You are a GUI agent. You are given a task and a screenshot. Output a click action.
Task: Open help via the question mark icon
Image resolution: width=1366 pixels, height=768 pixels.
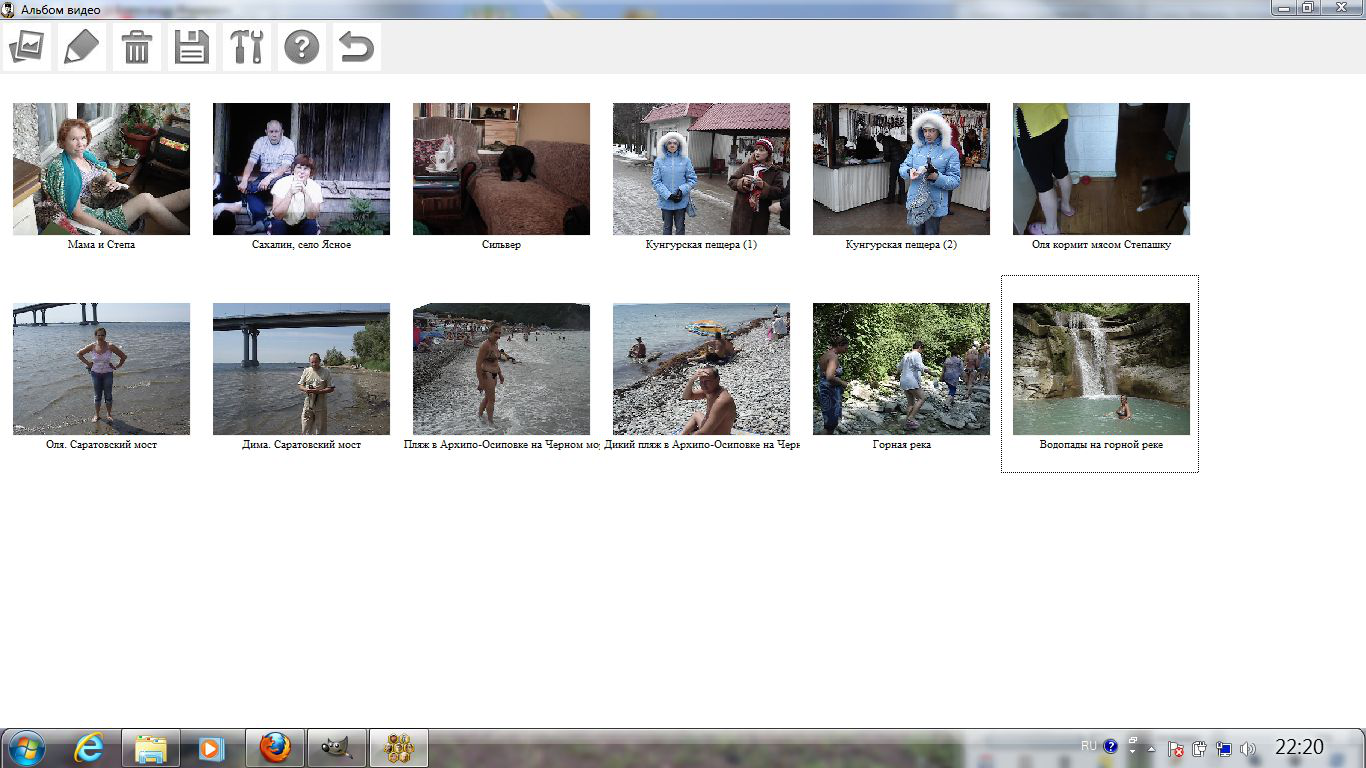301,47
